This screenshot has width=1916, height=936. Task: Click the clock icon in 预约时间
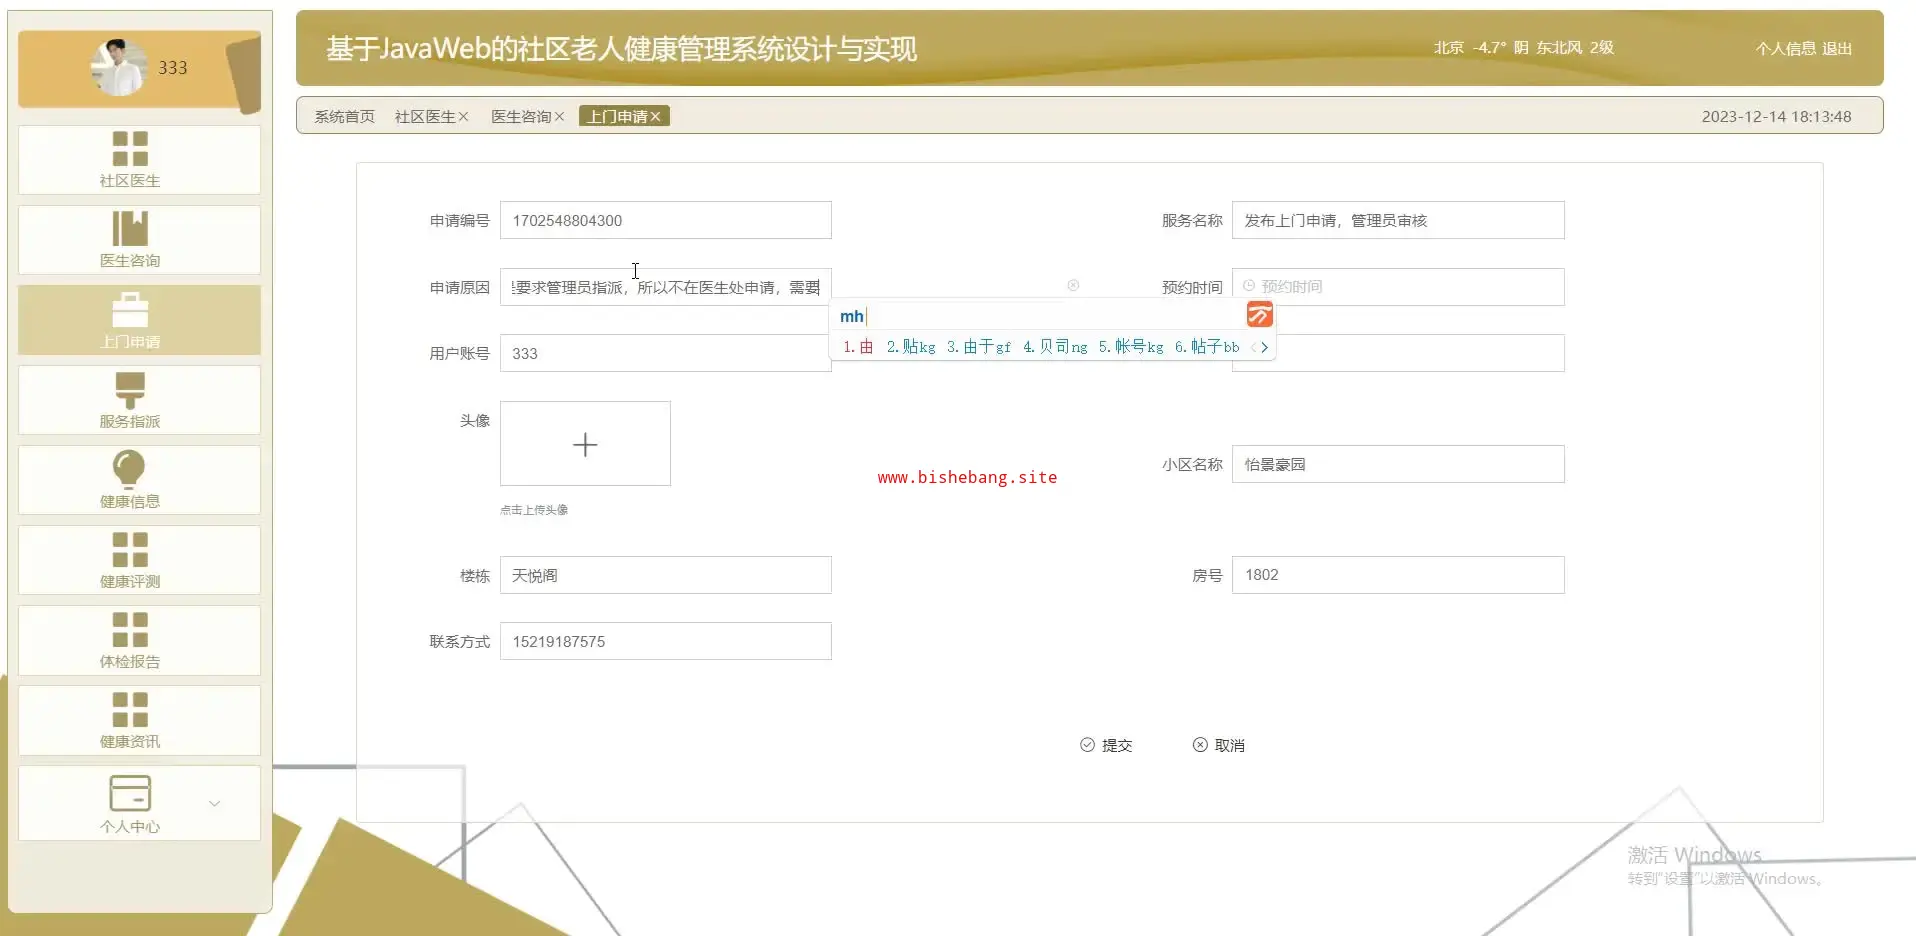point(1249,286)
